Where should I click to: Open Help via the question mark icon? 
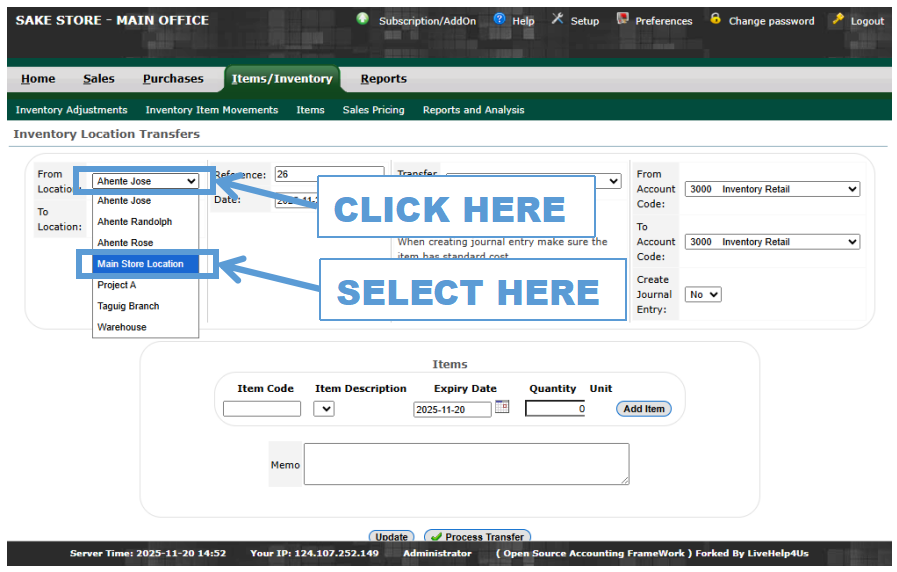499,19
